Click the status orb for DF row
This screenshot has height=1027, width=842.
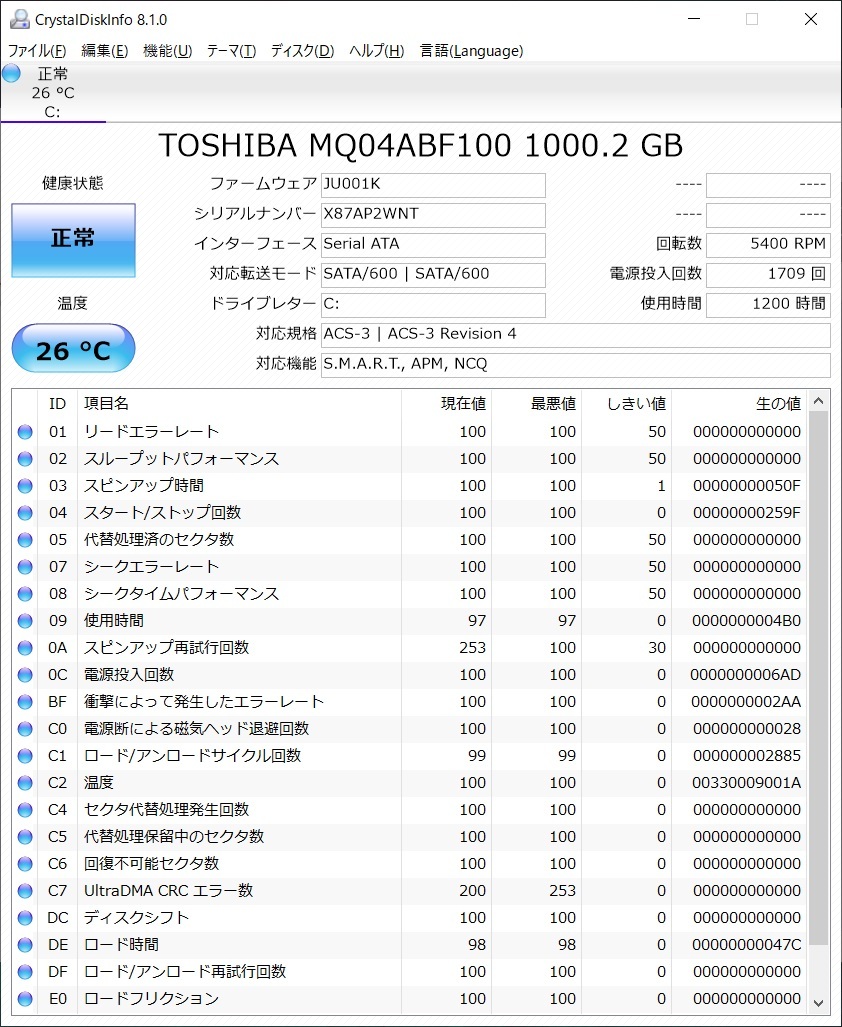(x=25, y=972)
